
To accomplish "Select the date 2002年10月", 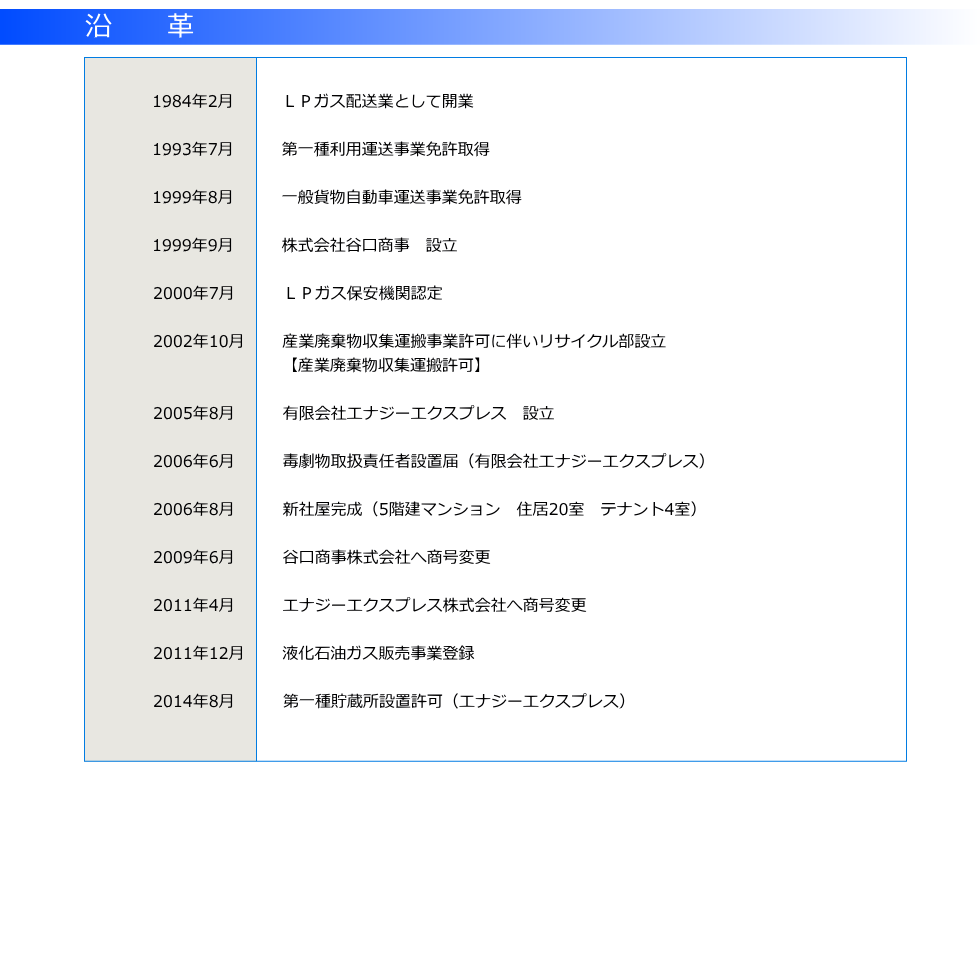I will click(x=198, y=341).
